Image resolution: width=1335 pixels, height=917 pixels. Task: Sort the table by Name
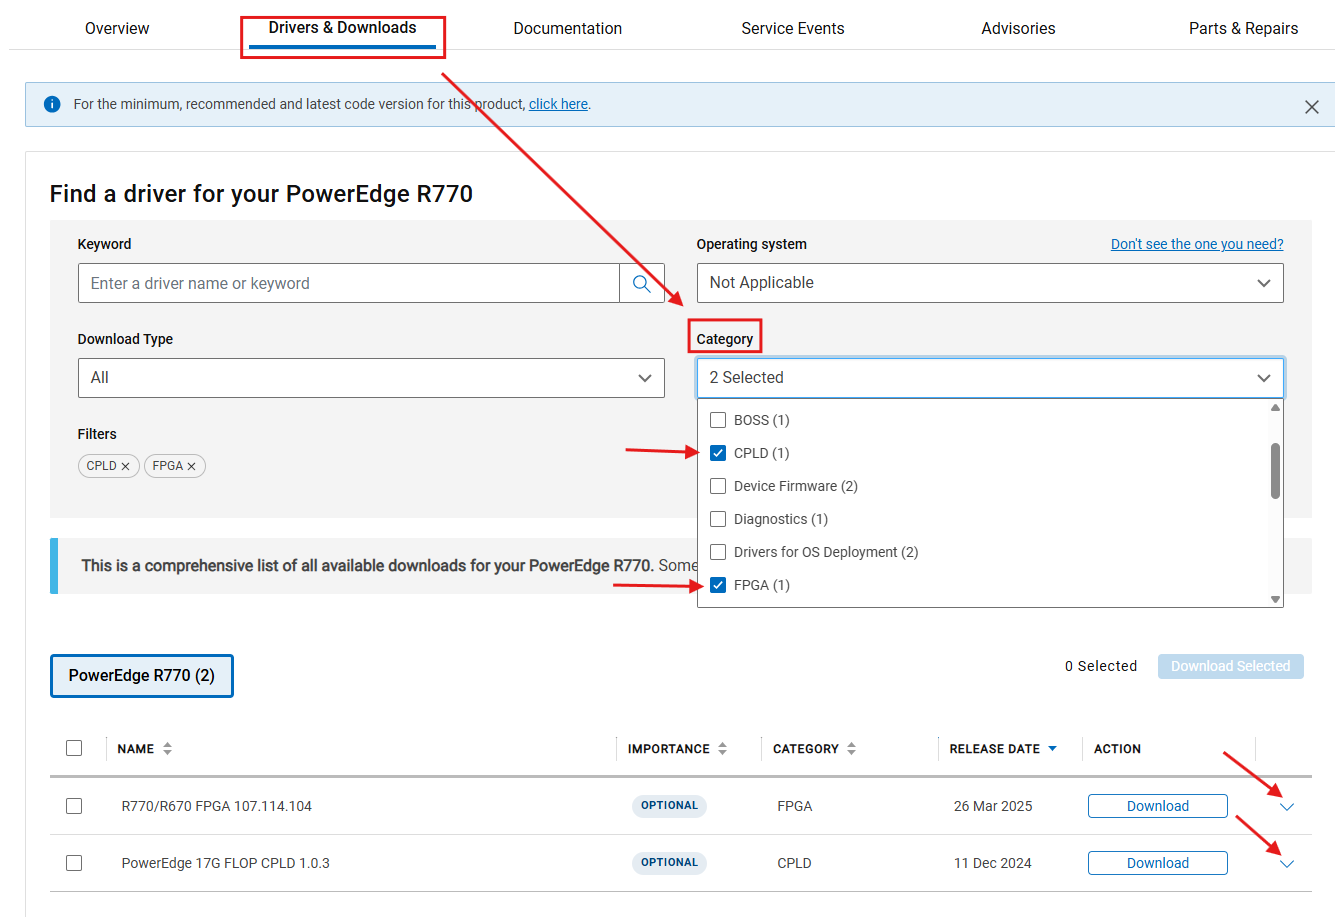165,748
